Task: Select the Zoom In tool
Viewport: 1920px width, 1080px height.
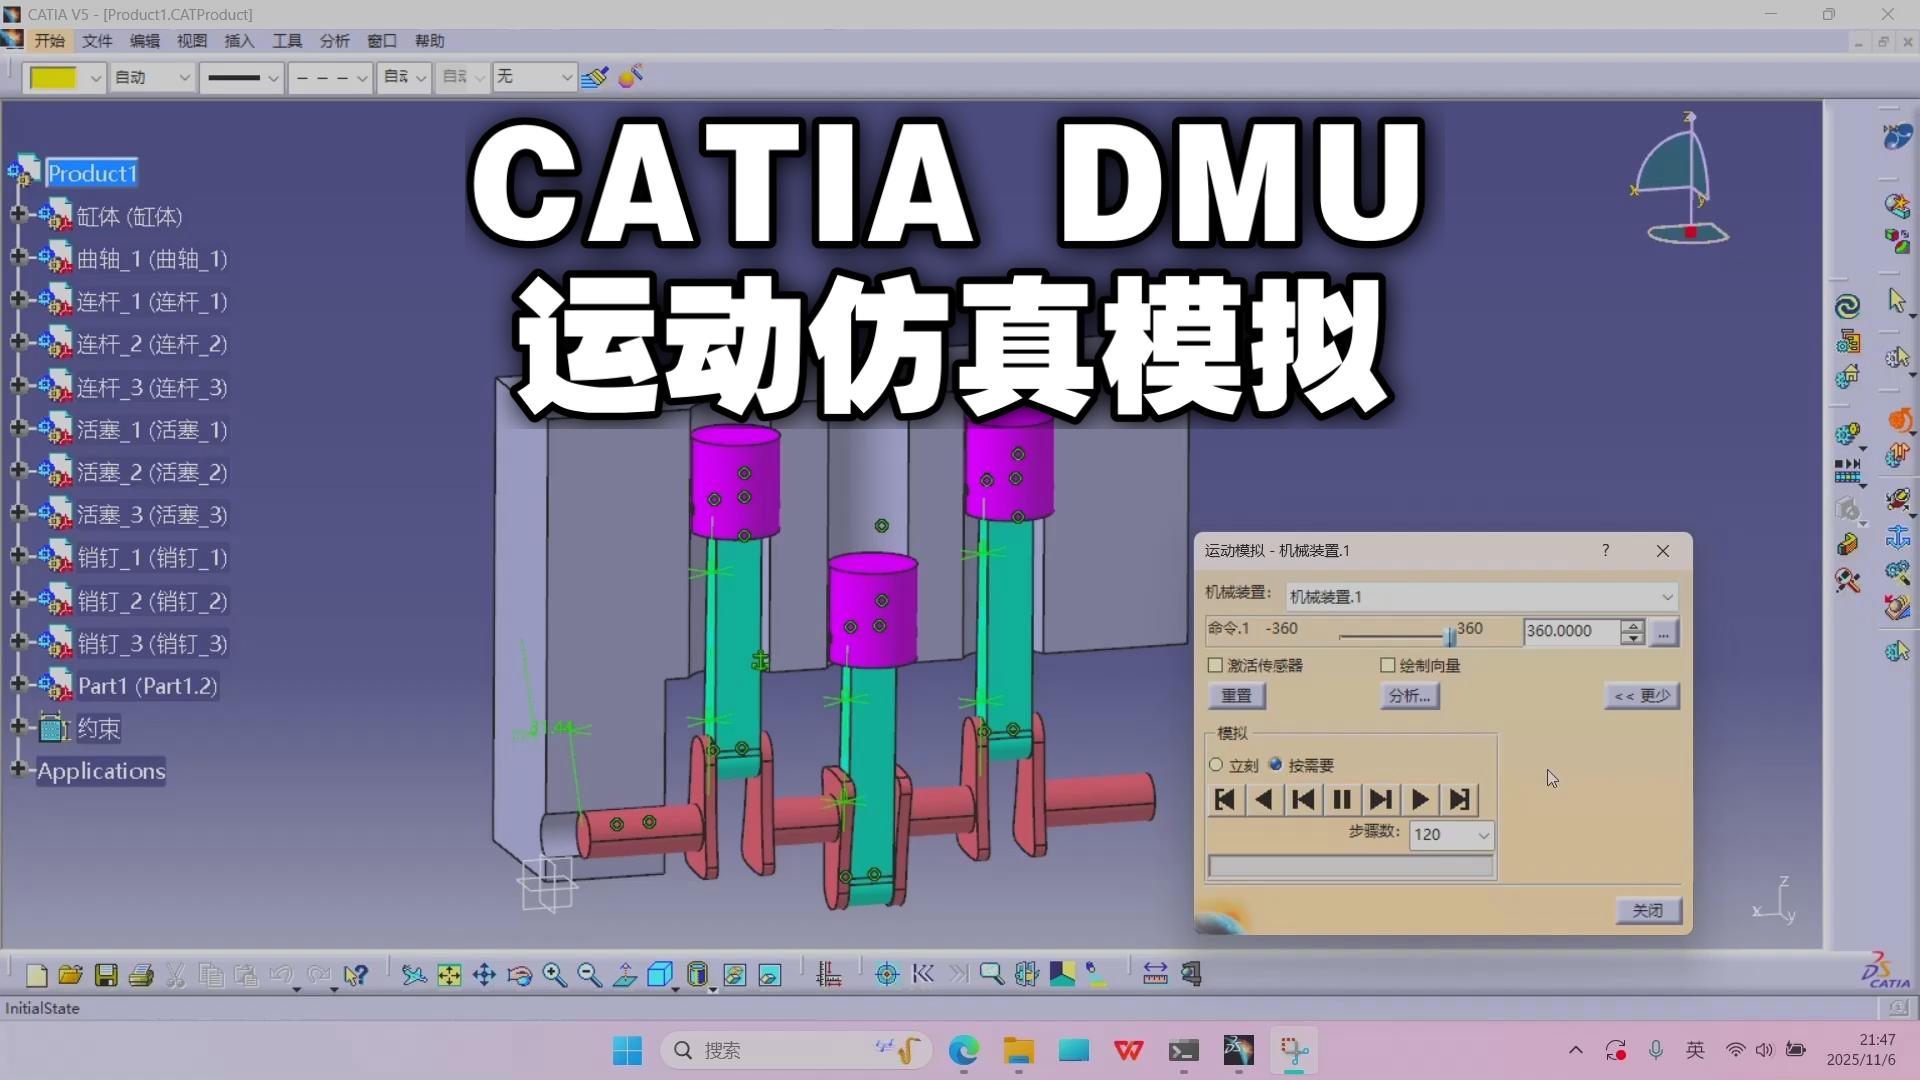Action: (x=556, y=975)
